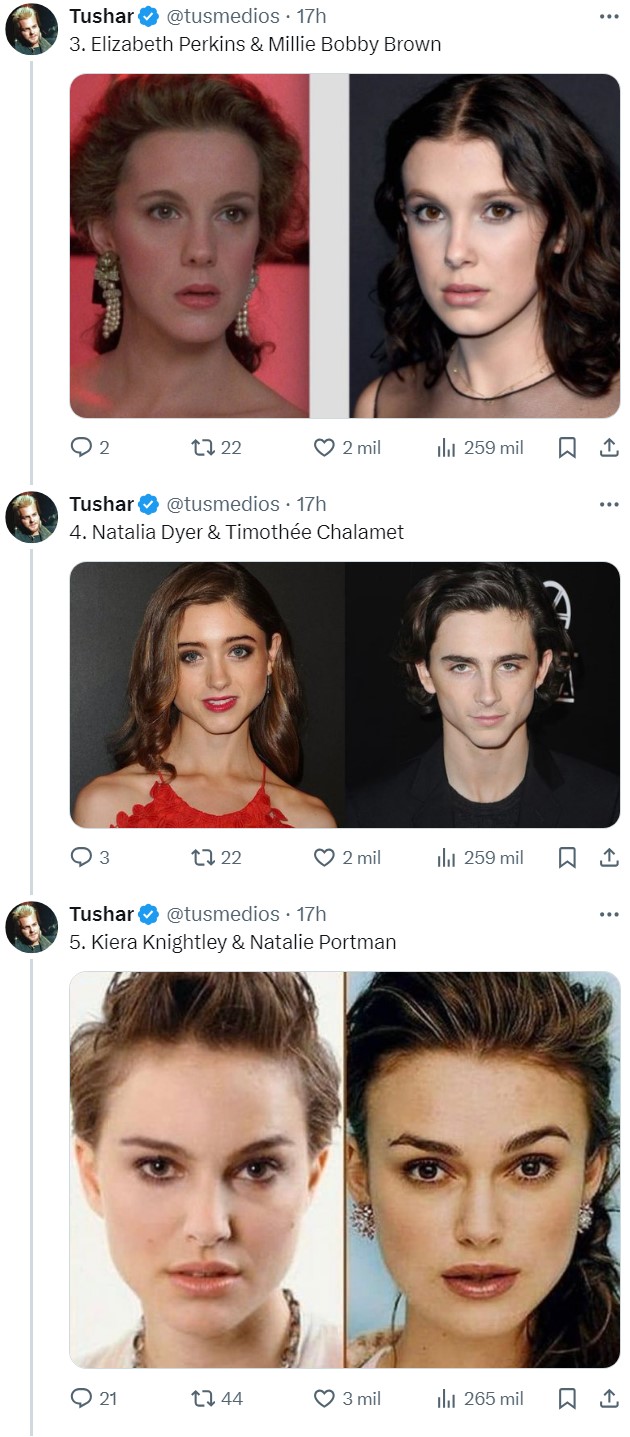The height and width of the screenshot is (1437, 630).
Task: Bookmark the Kiera Knightley & Natalie Portman tweet
Action: click(567, 1398)
